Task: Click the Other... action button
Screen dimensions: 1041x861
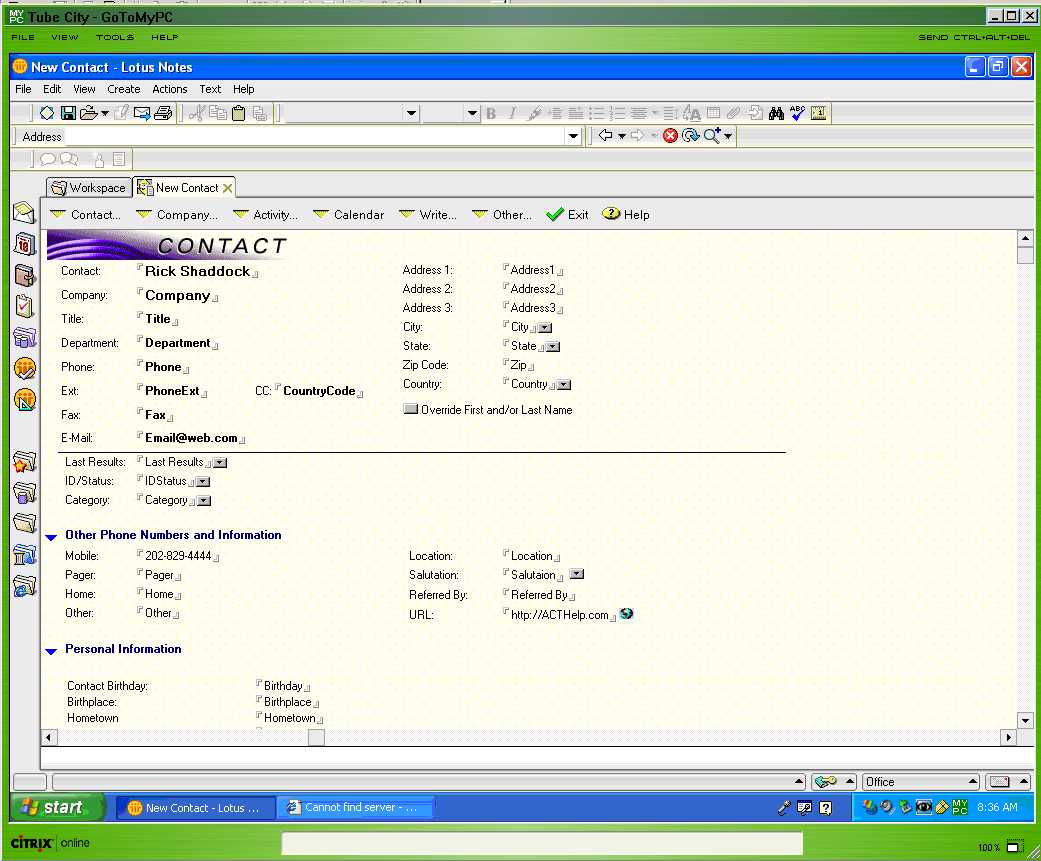Action: click(502, 214)
